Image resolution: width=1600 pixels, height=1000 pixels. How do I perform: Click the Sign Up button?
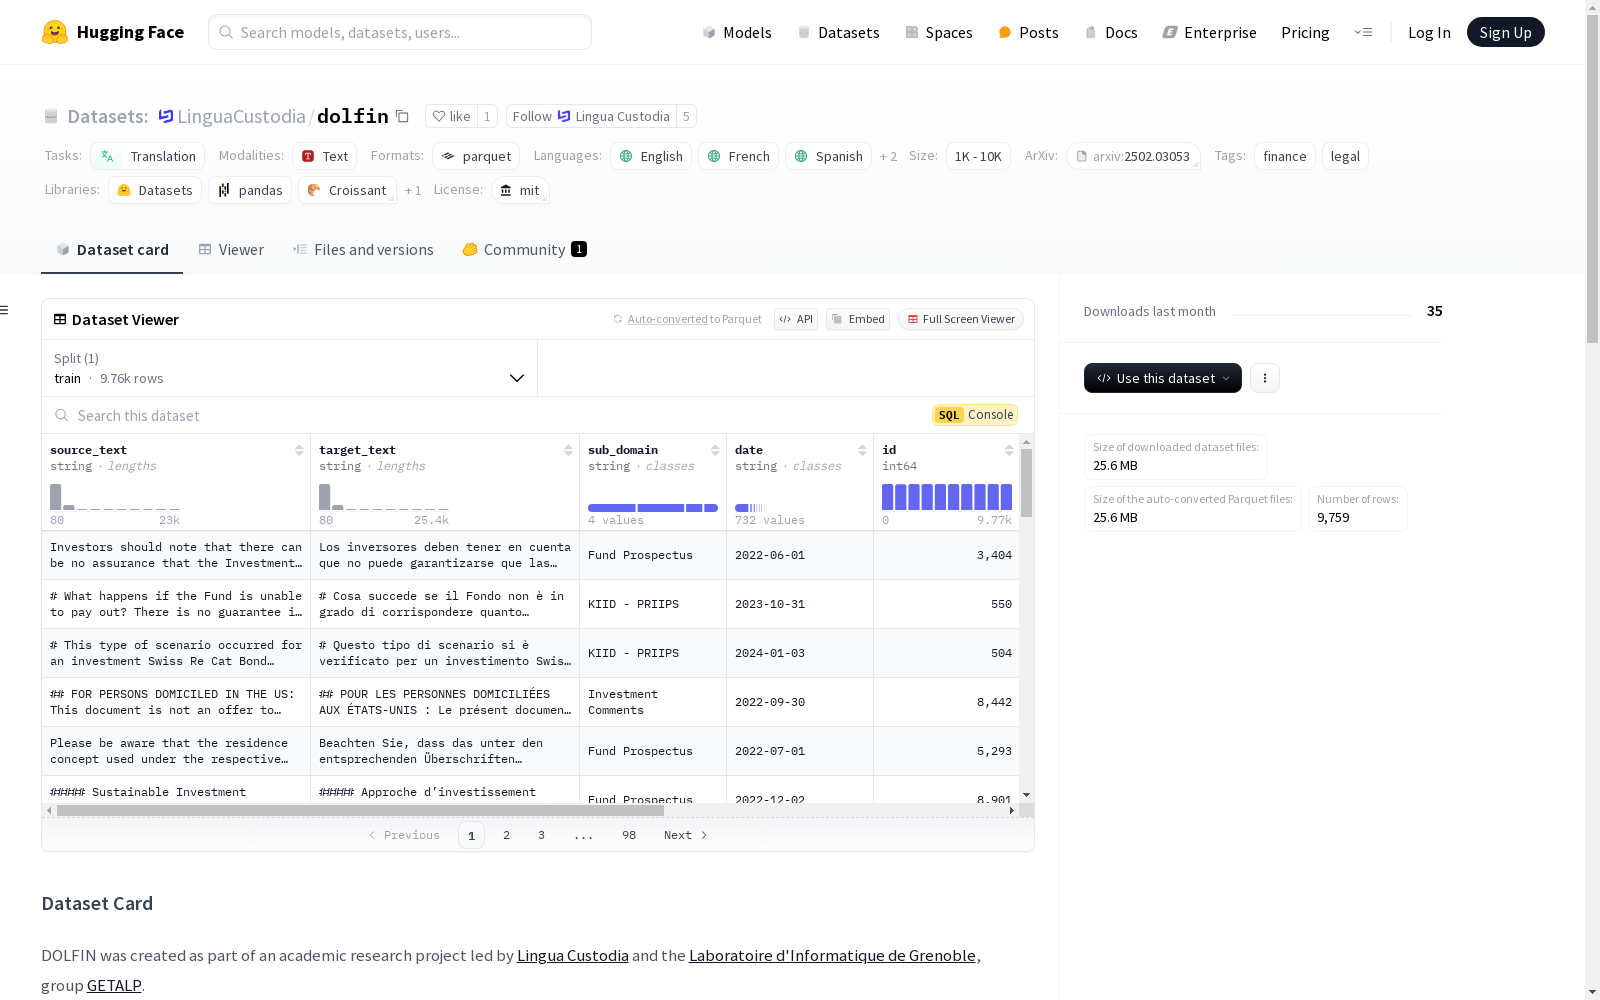1505,32
